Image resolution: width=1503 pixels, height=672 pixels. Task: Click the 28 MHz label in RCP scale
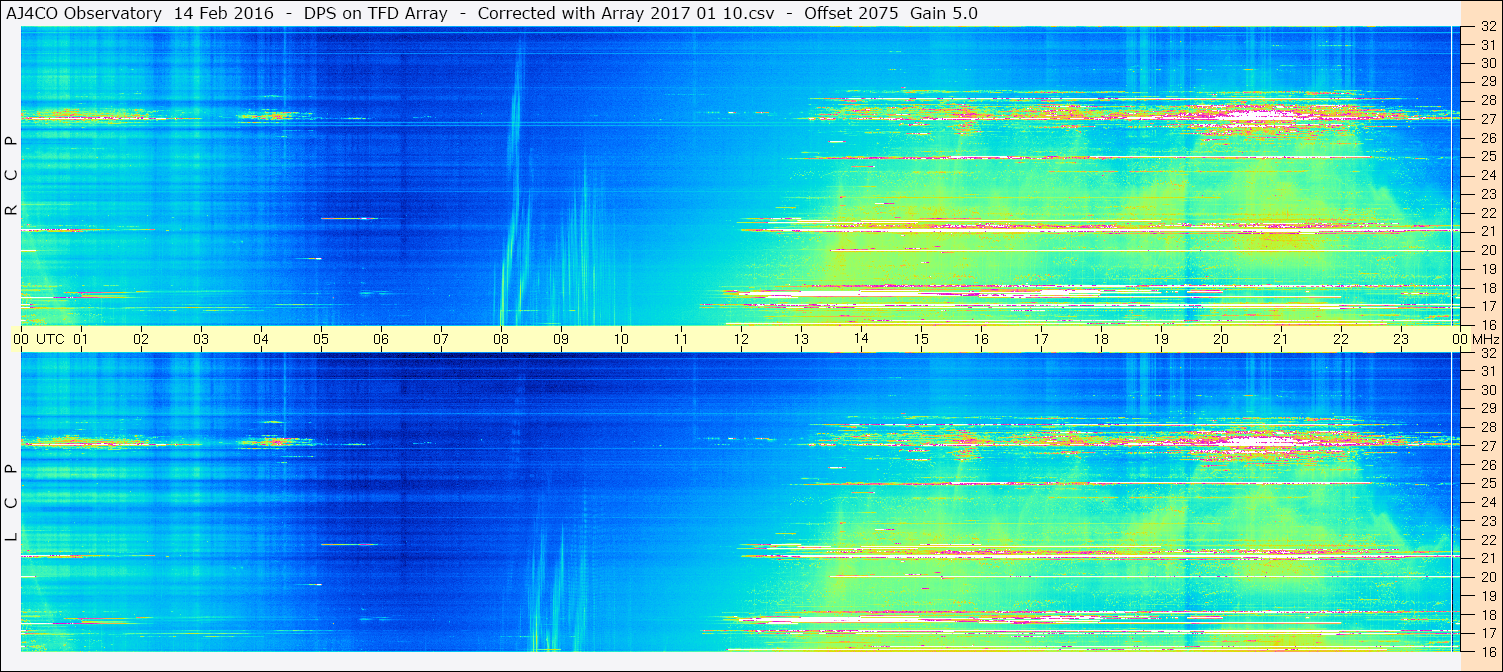pyautogui.click(x=1487, y=100)
